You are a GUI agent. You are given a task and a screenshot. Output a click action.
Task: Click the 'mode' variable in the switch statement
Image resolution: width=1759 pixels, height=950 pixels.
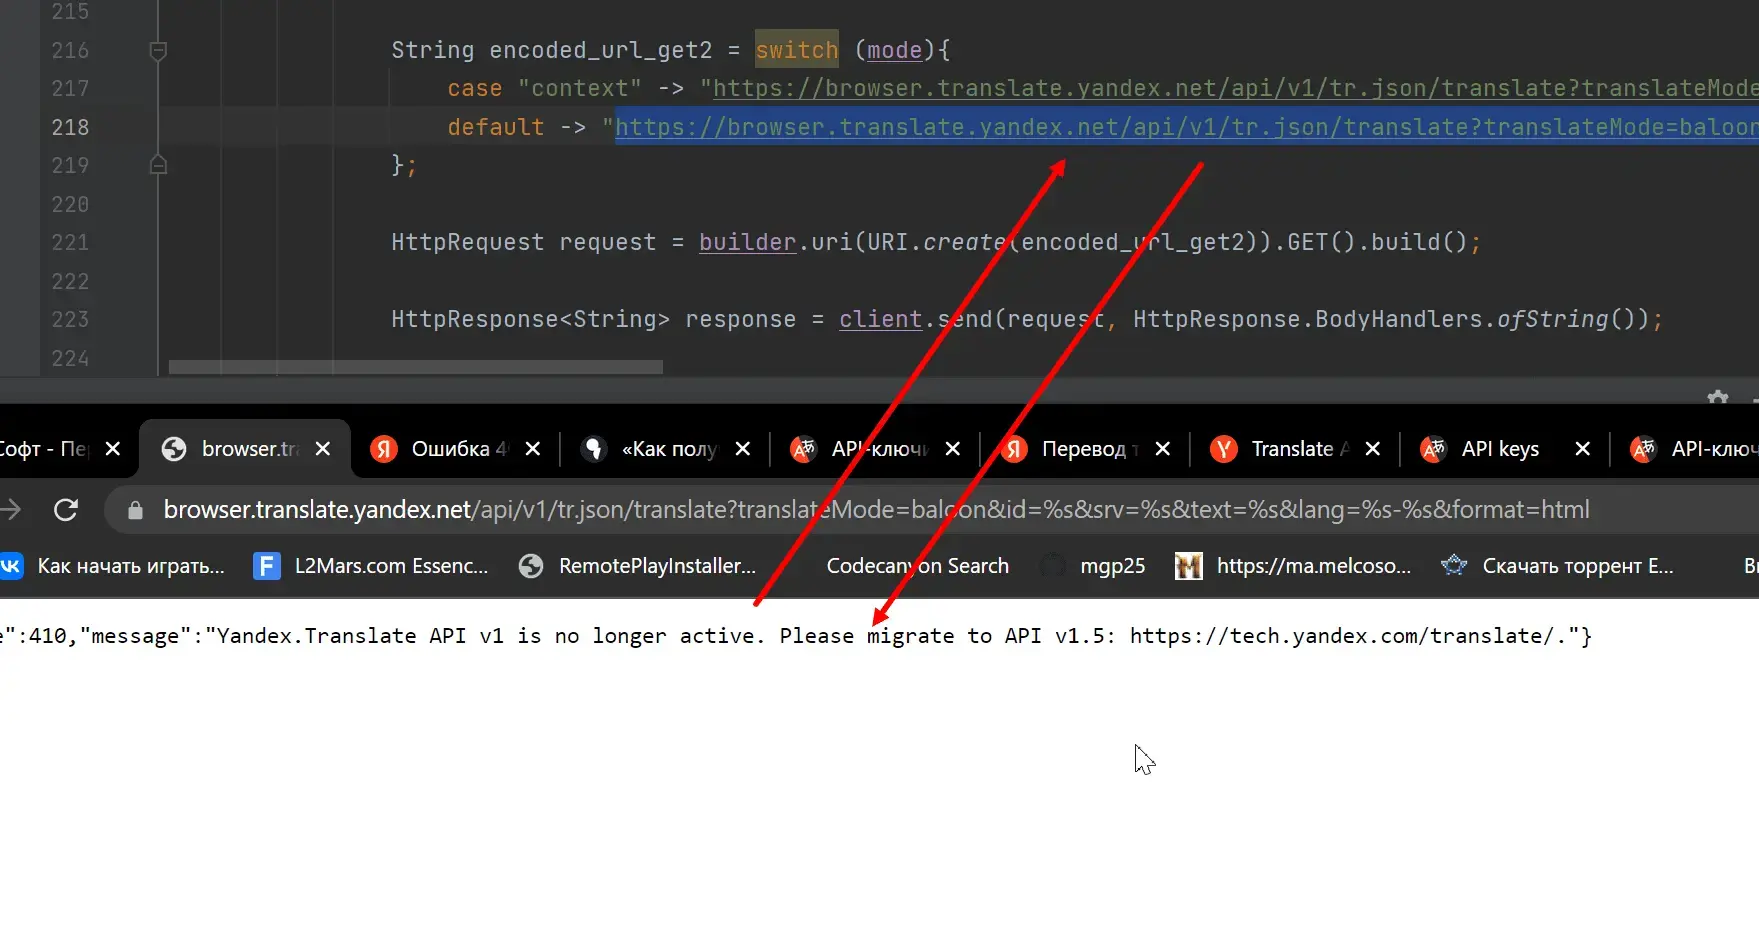click(894, 50)
